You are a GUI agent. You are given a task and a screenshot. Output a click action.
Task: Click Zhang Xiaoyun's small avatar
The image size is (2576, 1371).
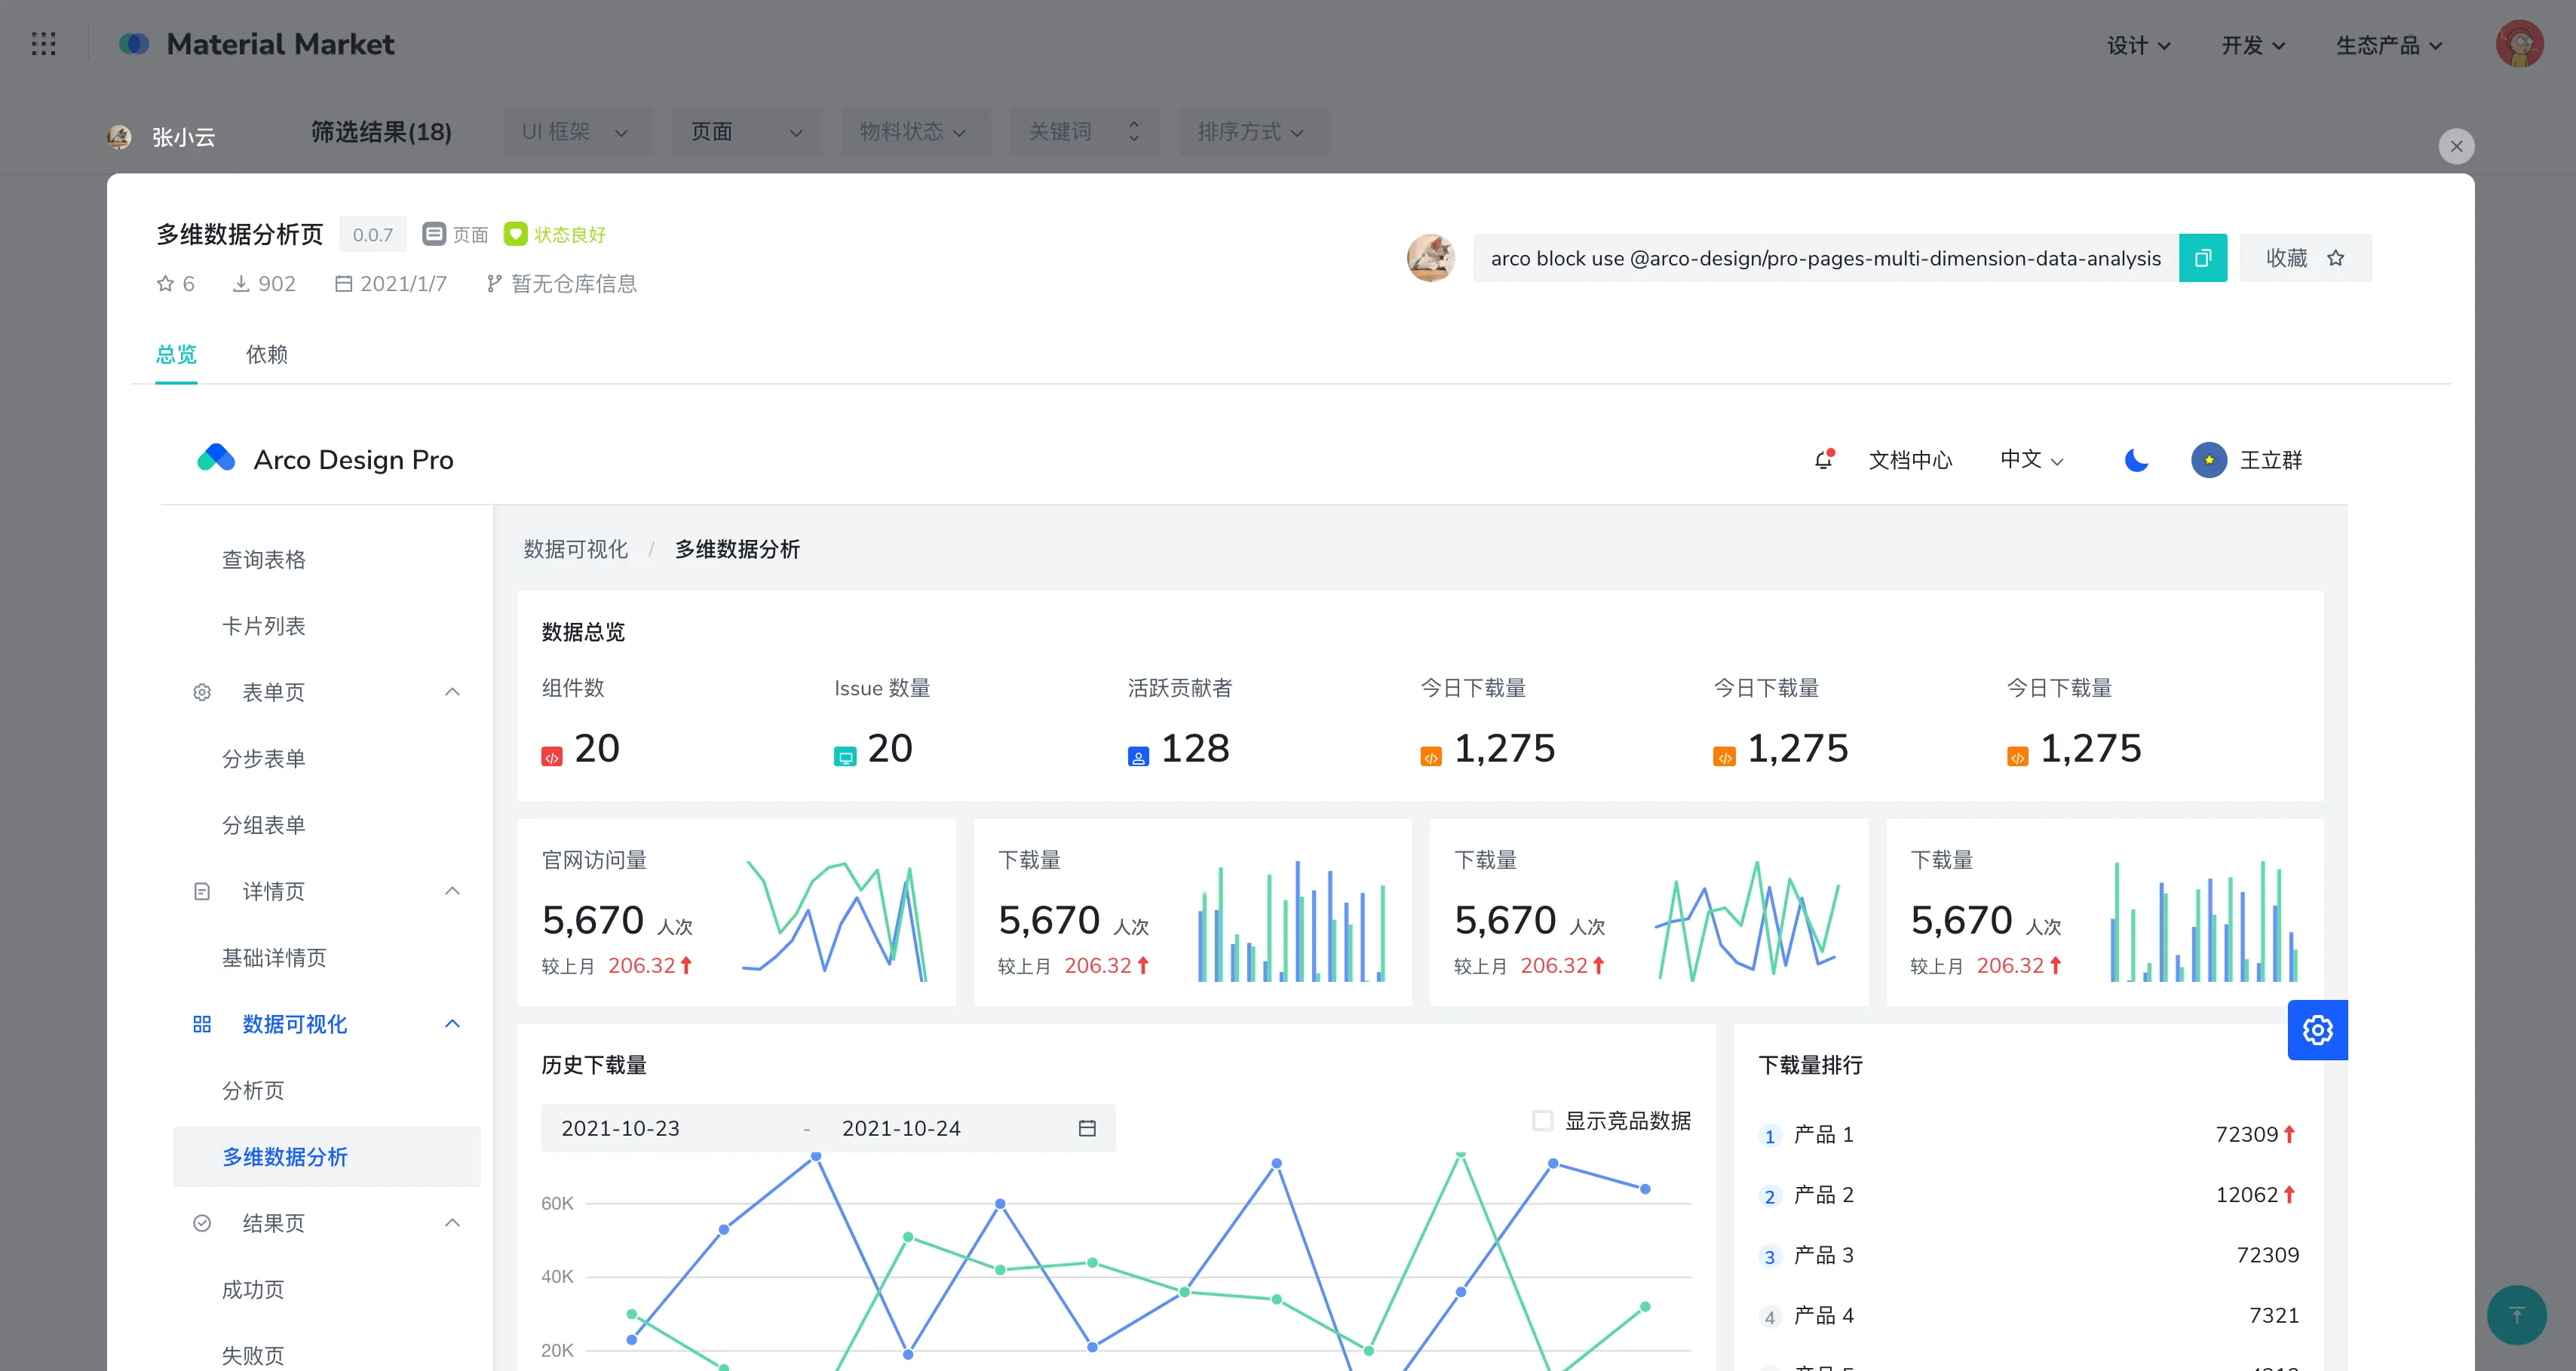pos(119,137)
